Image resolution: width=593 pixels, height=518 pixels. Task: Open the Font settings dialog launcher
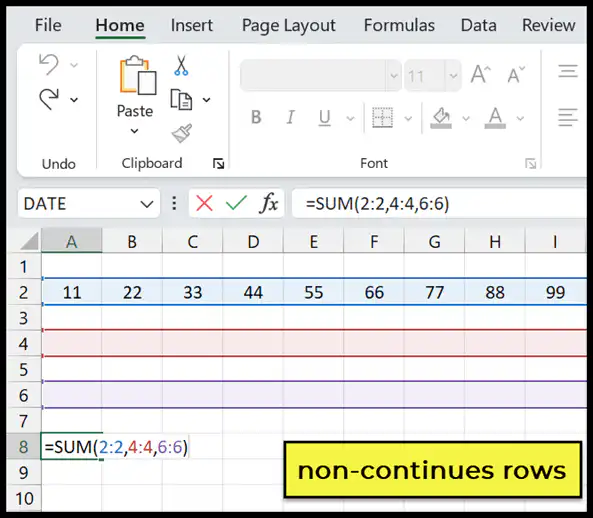click(531, 164)
